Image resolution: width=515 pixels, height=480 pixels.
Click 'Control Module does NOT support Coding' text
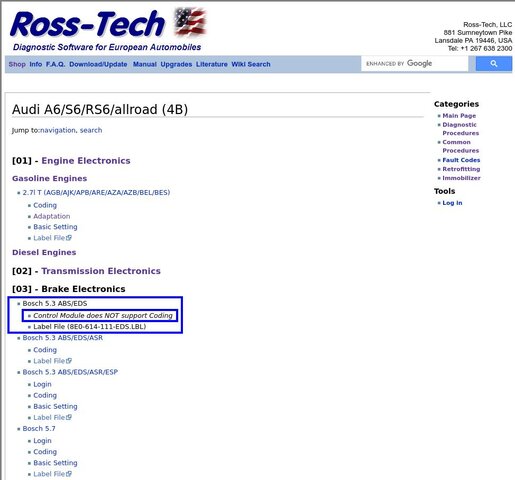[103, 316]
